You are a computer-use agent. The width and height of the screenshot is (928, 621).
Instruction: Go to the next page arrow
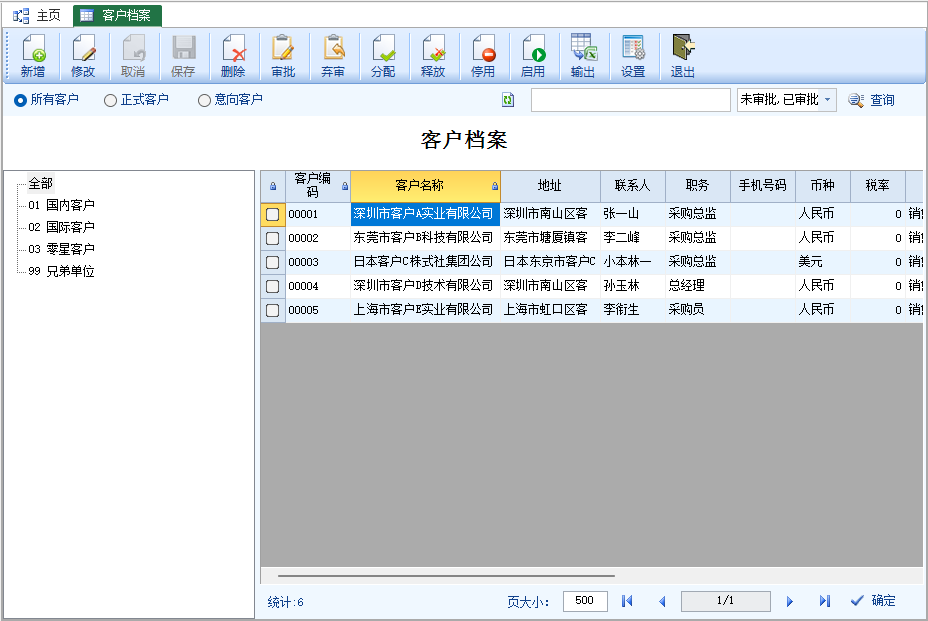(790, 601)
